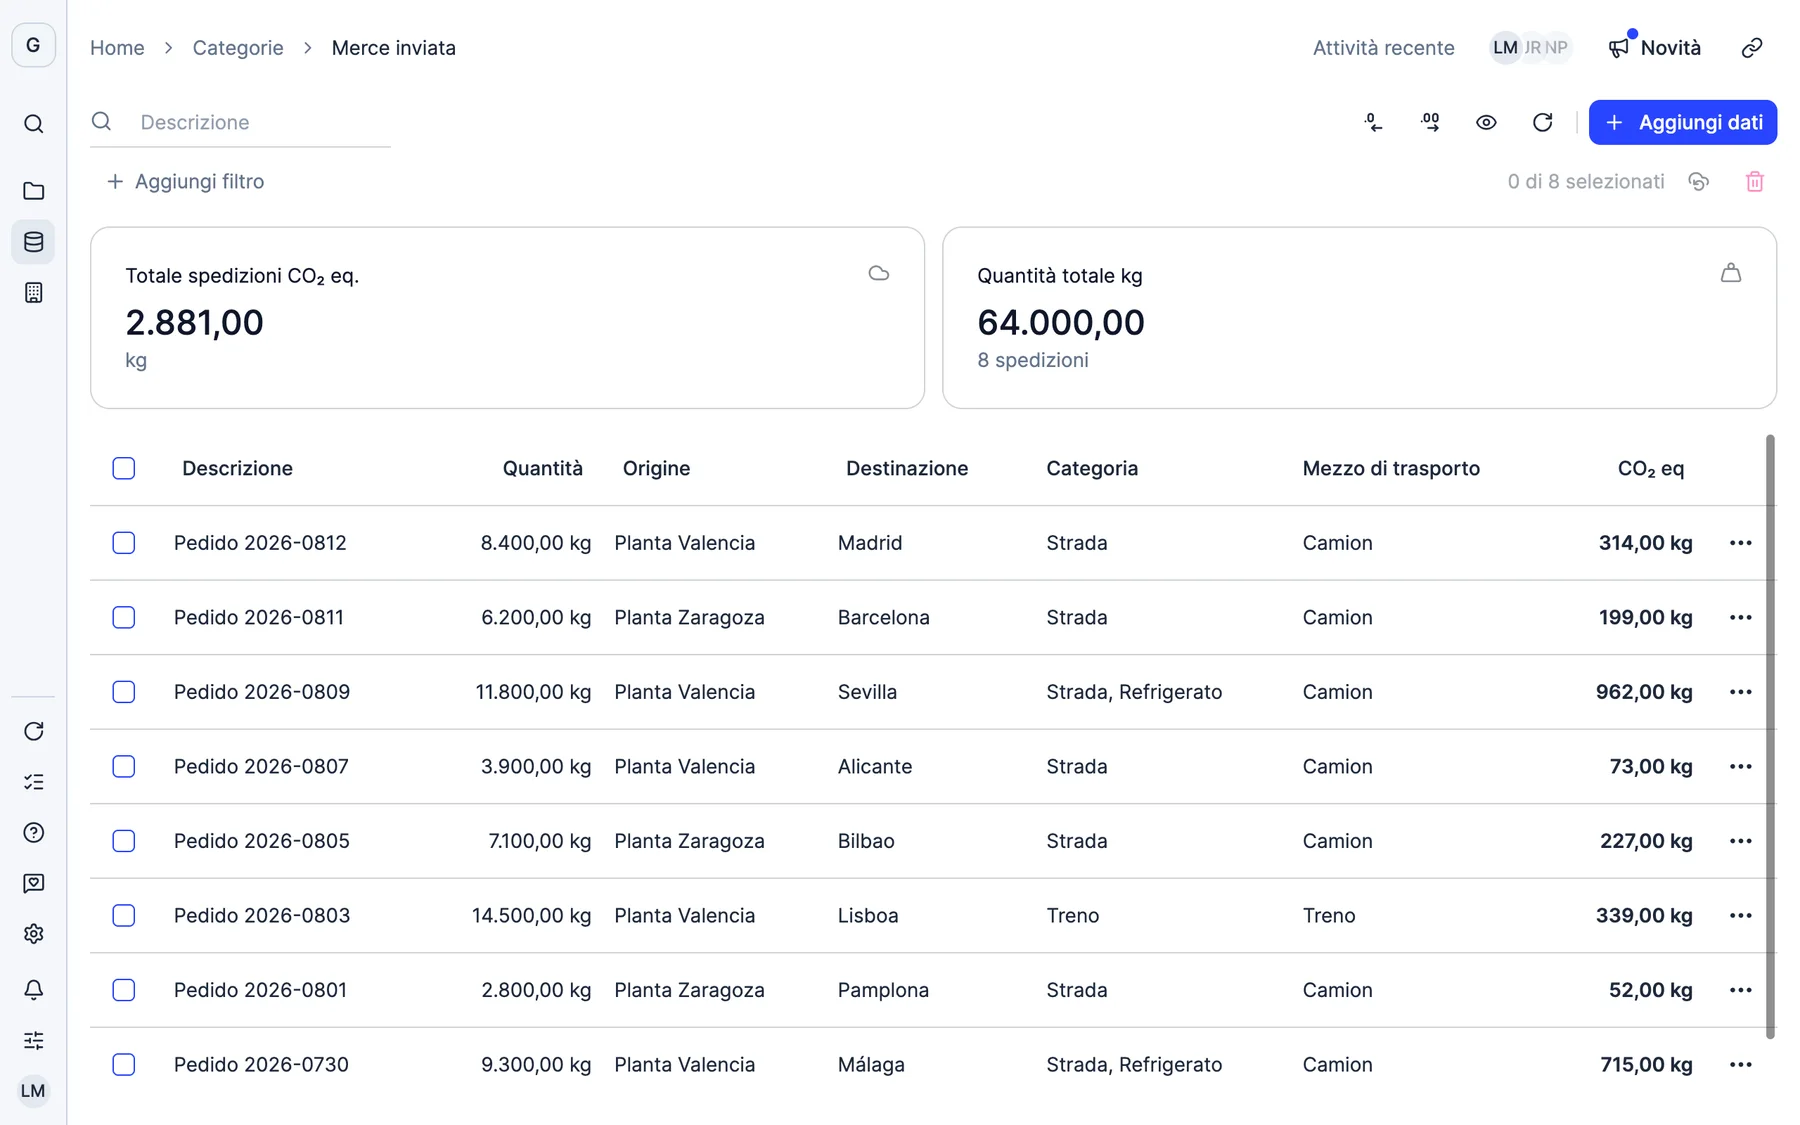This screenshot has height=1125, width=1800.
Task: Open the search icon in the left sidebar
Action: coord(33,124)
